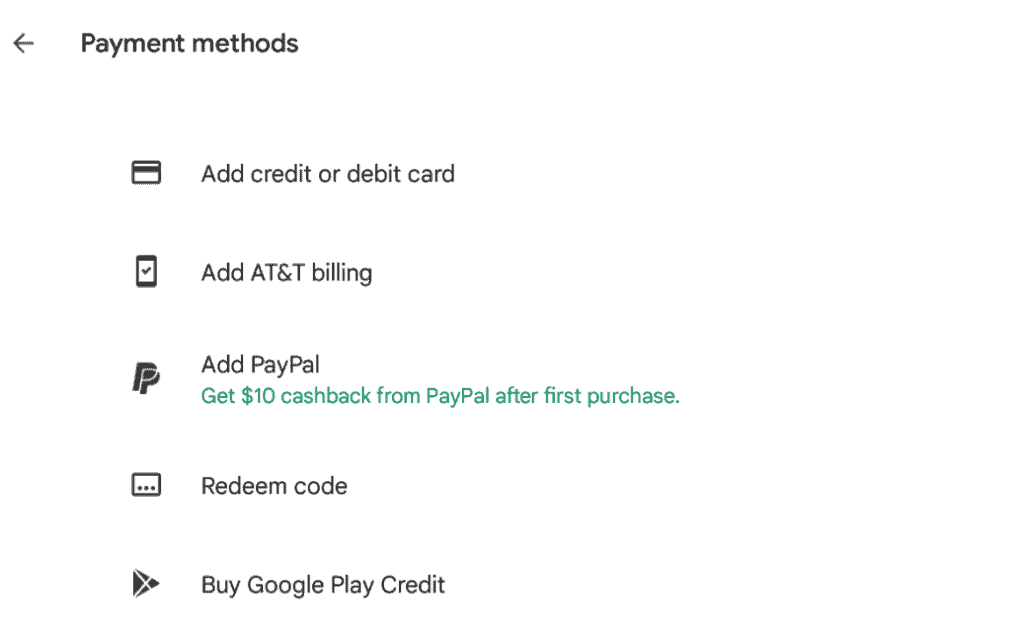This screenshot has width=1024, height=639.
Task: Click the "Payment methods" page title
Action: coord(189,44)
